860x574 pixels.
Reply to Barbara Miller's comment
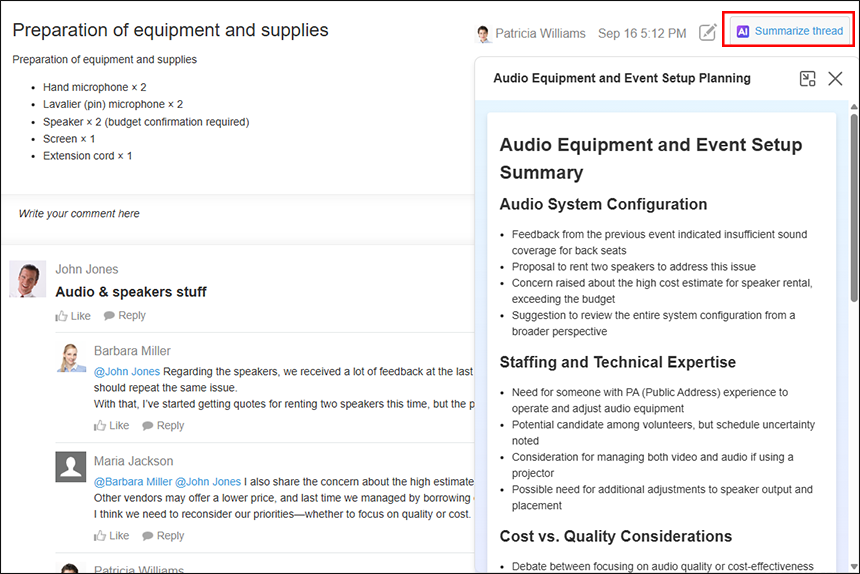163,426
